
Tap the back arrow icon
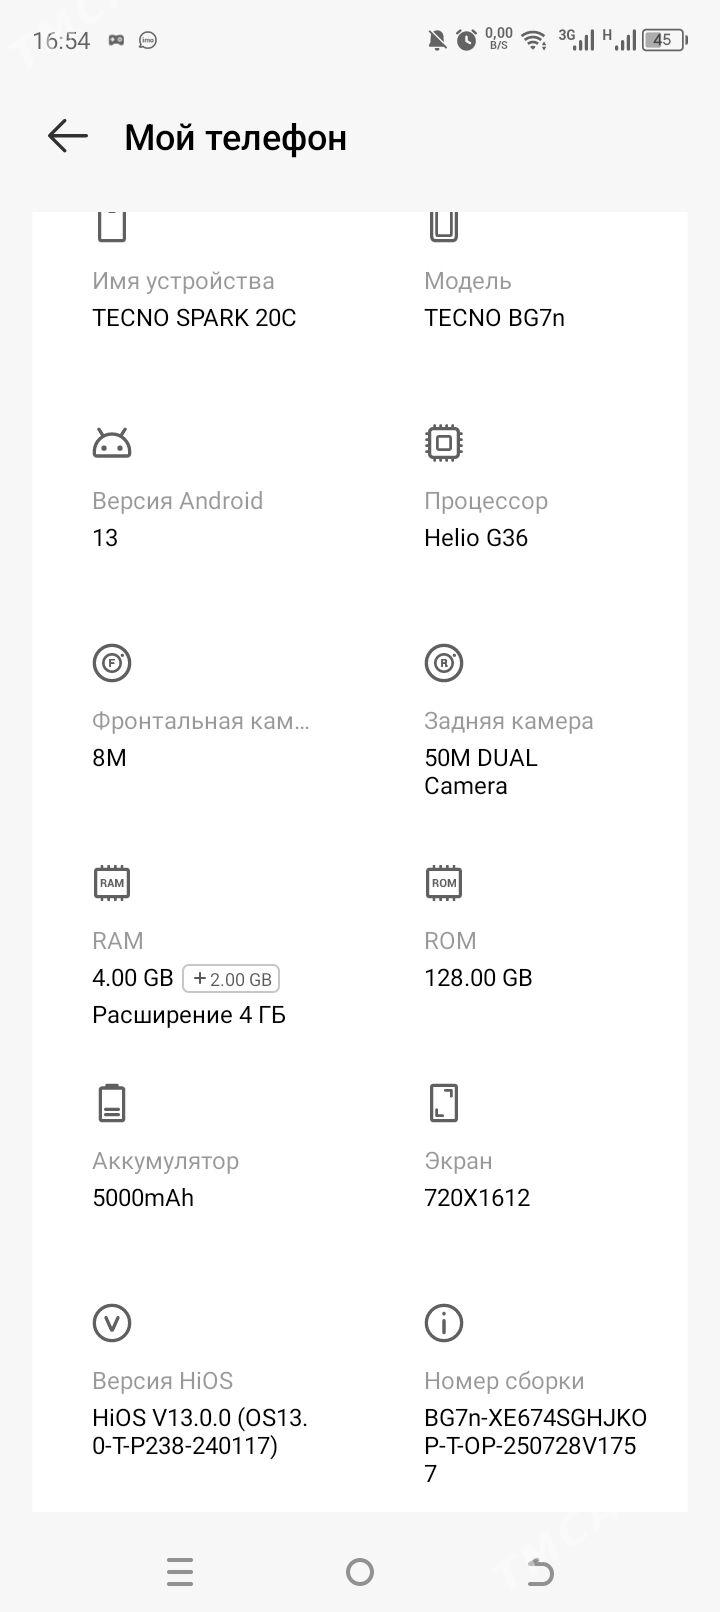point(68,136)
